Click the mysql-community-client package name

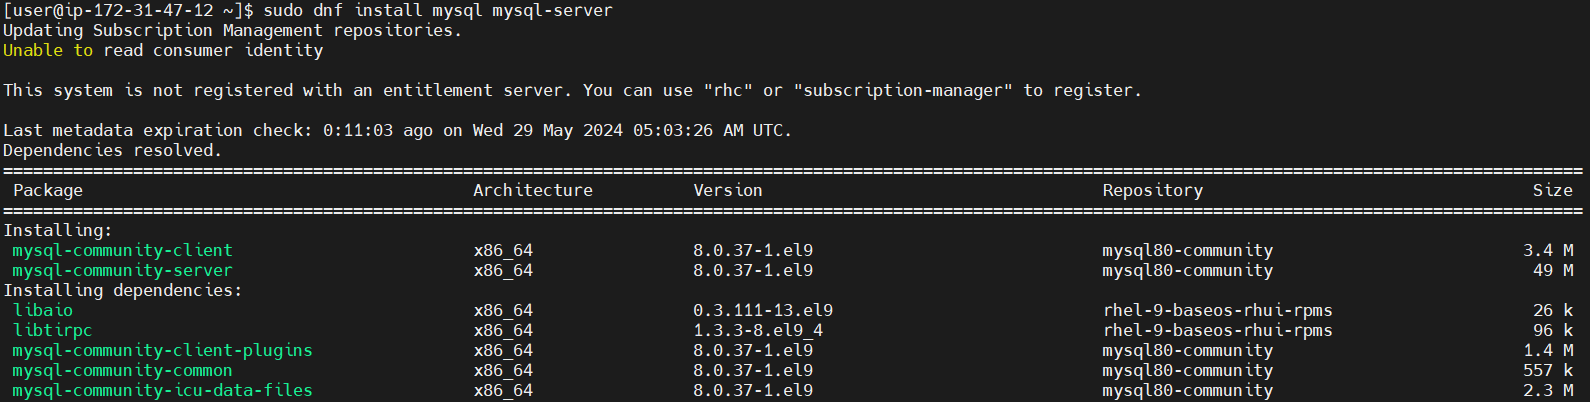pos(122,250)
